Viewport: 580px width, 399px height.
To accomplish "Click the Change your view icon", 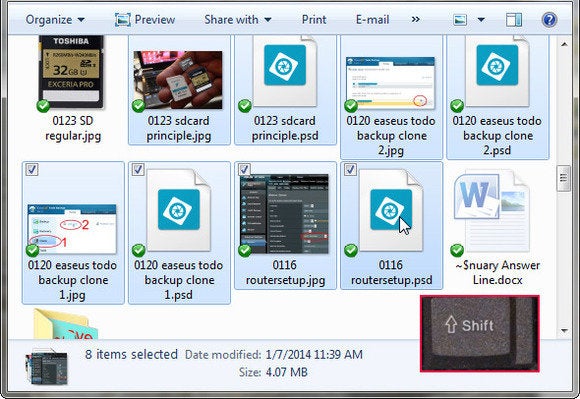I will [x=460, y=20].
